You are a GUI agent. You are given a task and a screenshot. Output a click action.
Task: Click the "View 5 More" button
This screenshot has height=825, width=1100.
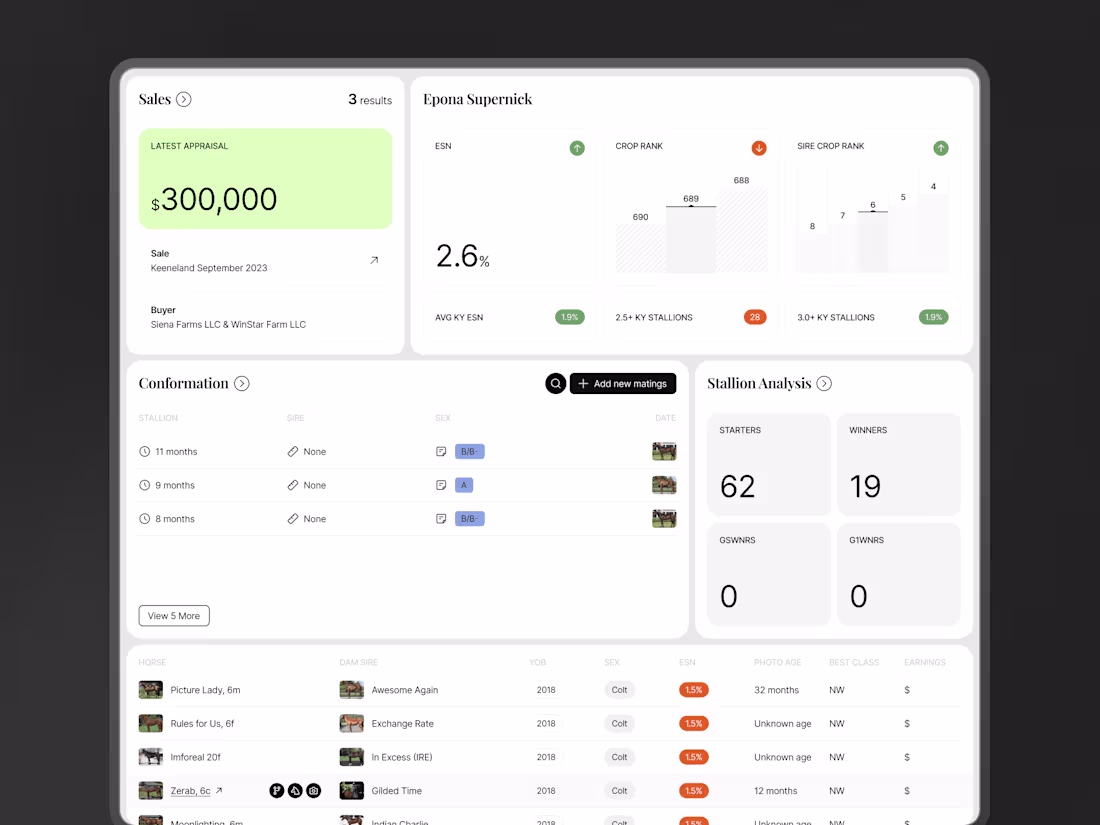point(173,616)
